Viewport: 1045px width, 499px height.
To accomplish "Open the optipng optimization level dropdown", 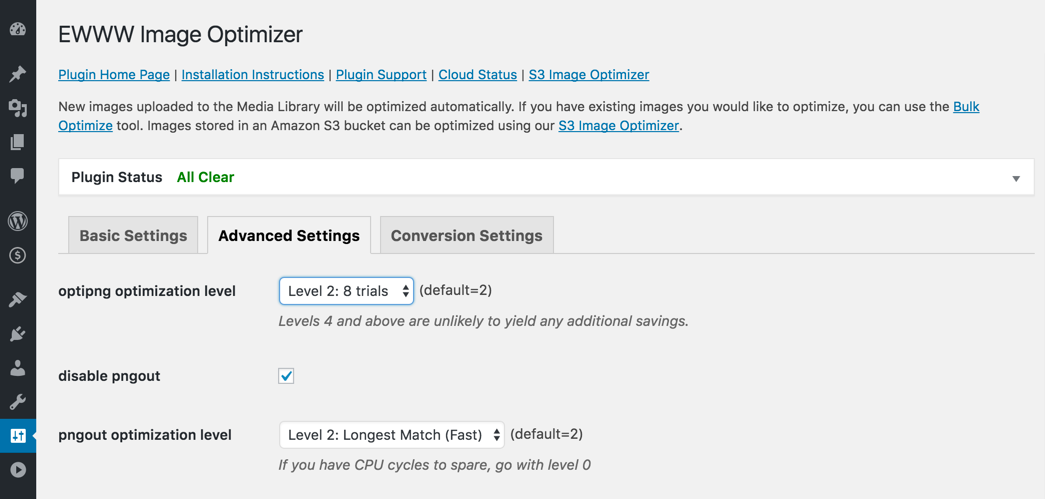I will pyautogui.click(x=346, y=291).
